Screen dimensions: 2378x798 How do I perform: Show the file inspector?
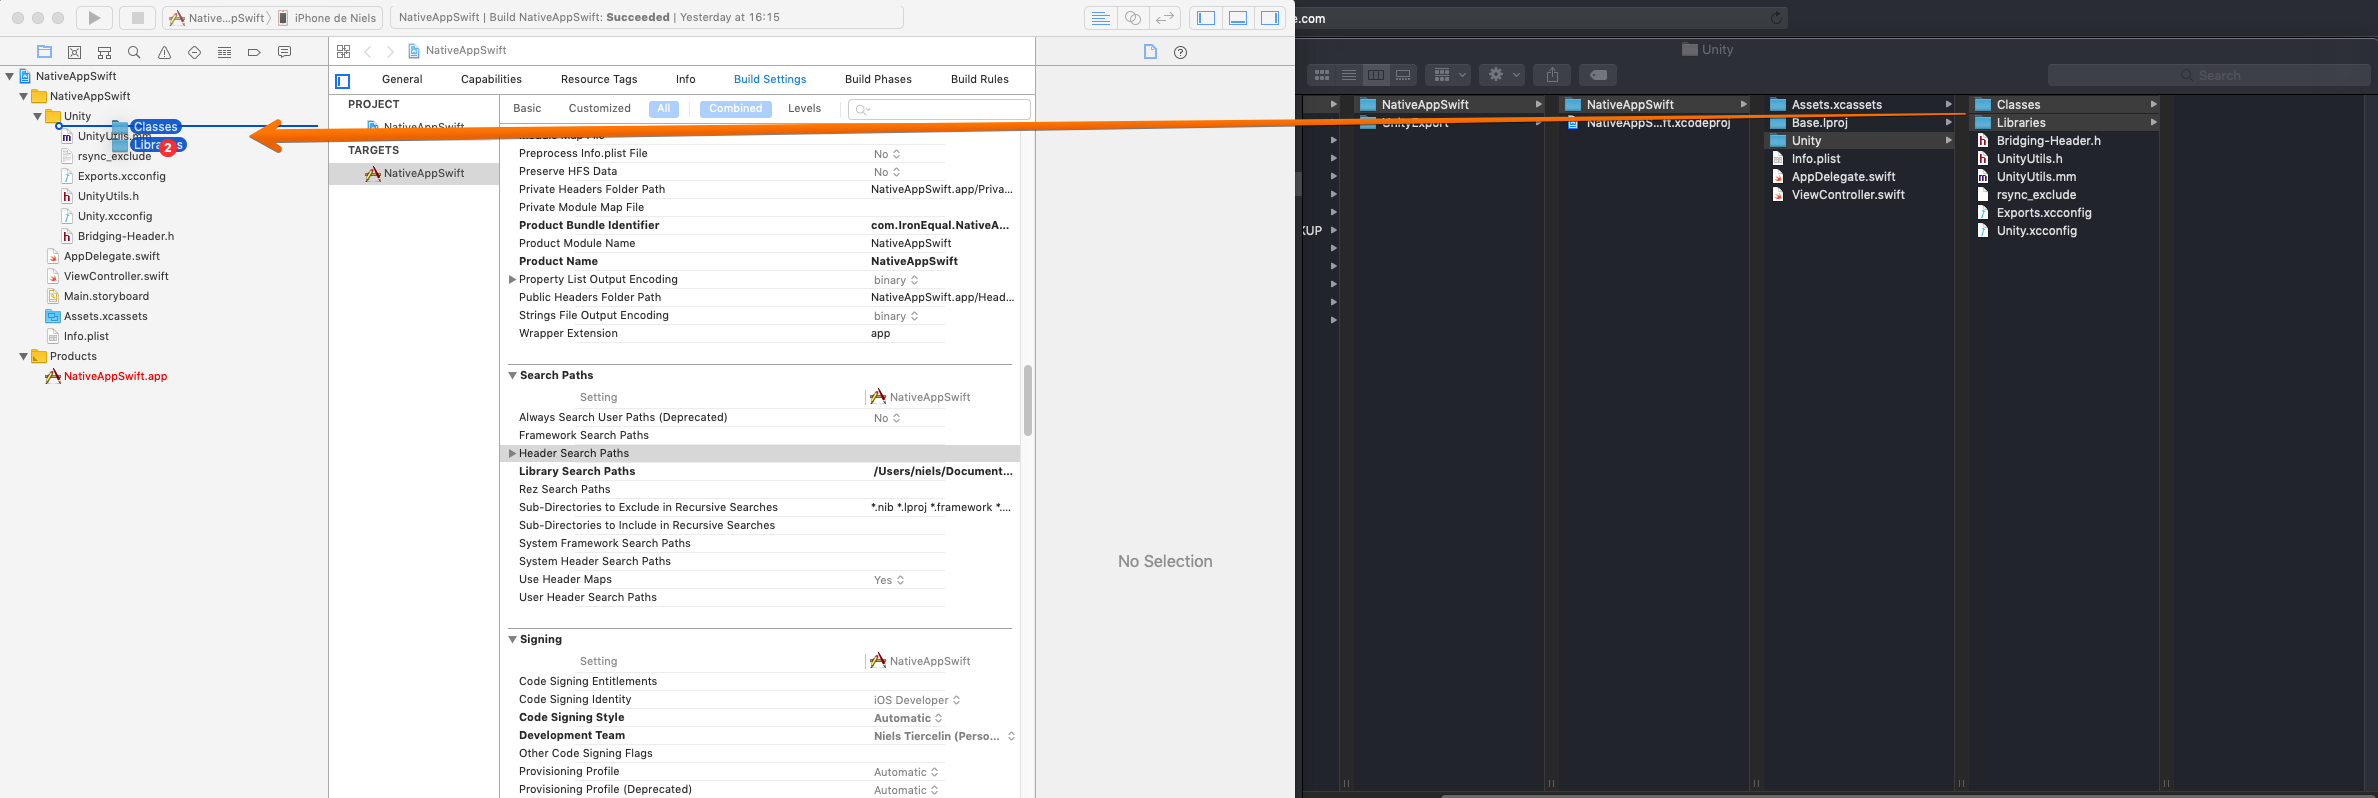[1150, 52]
